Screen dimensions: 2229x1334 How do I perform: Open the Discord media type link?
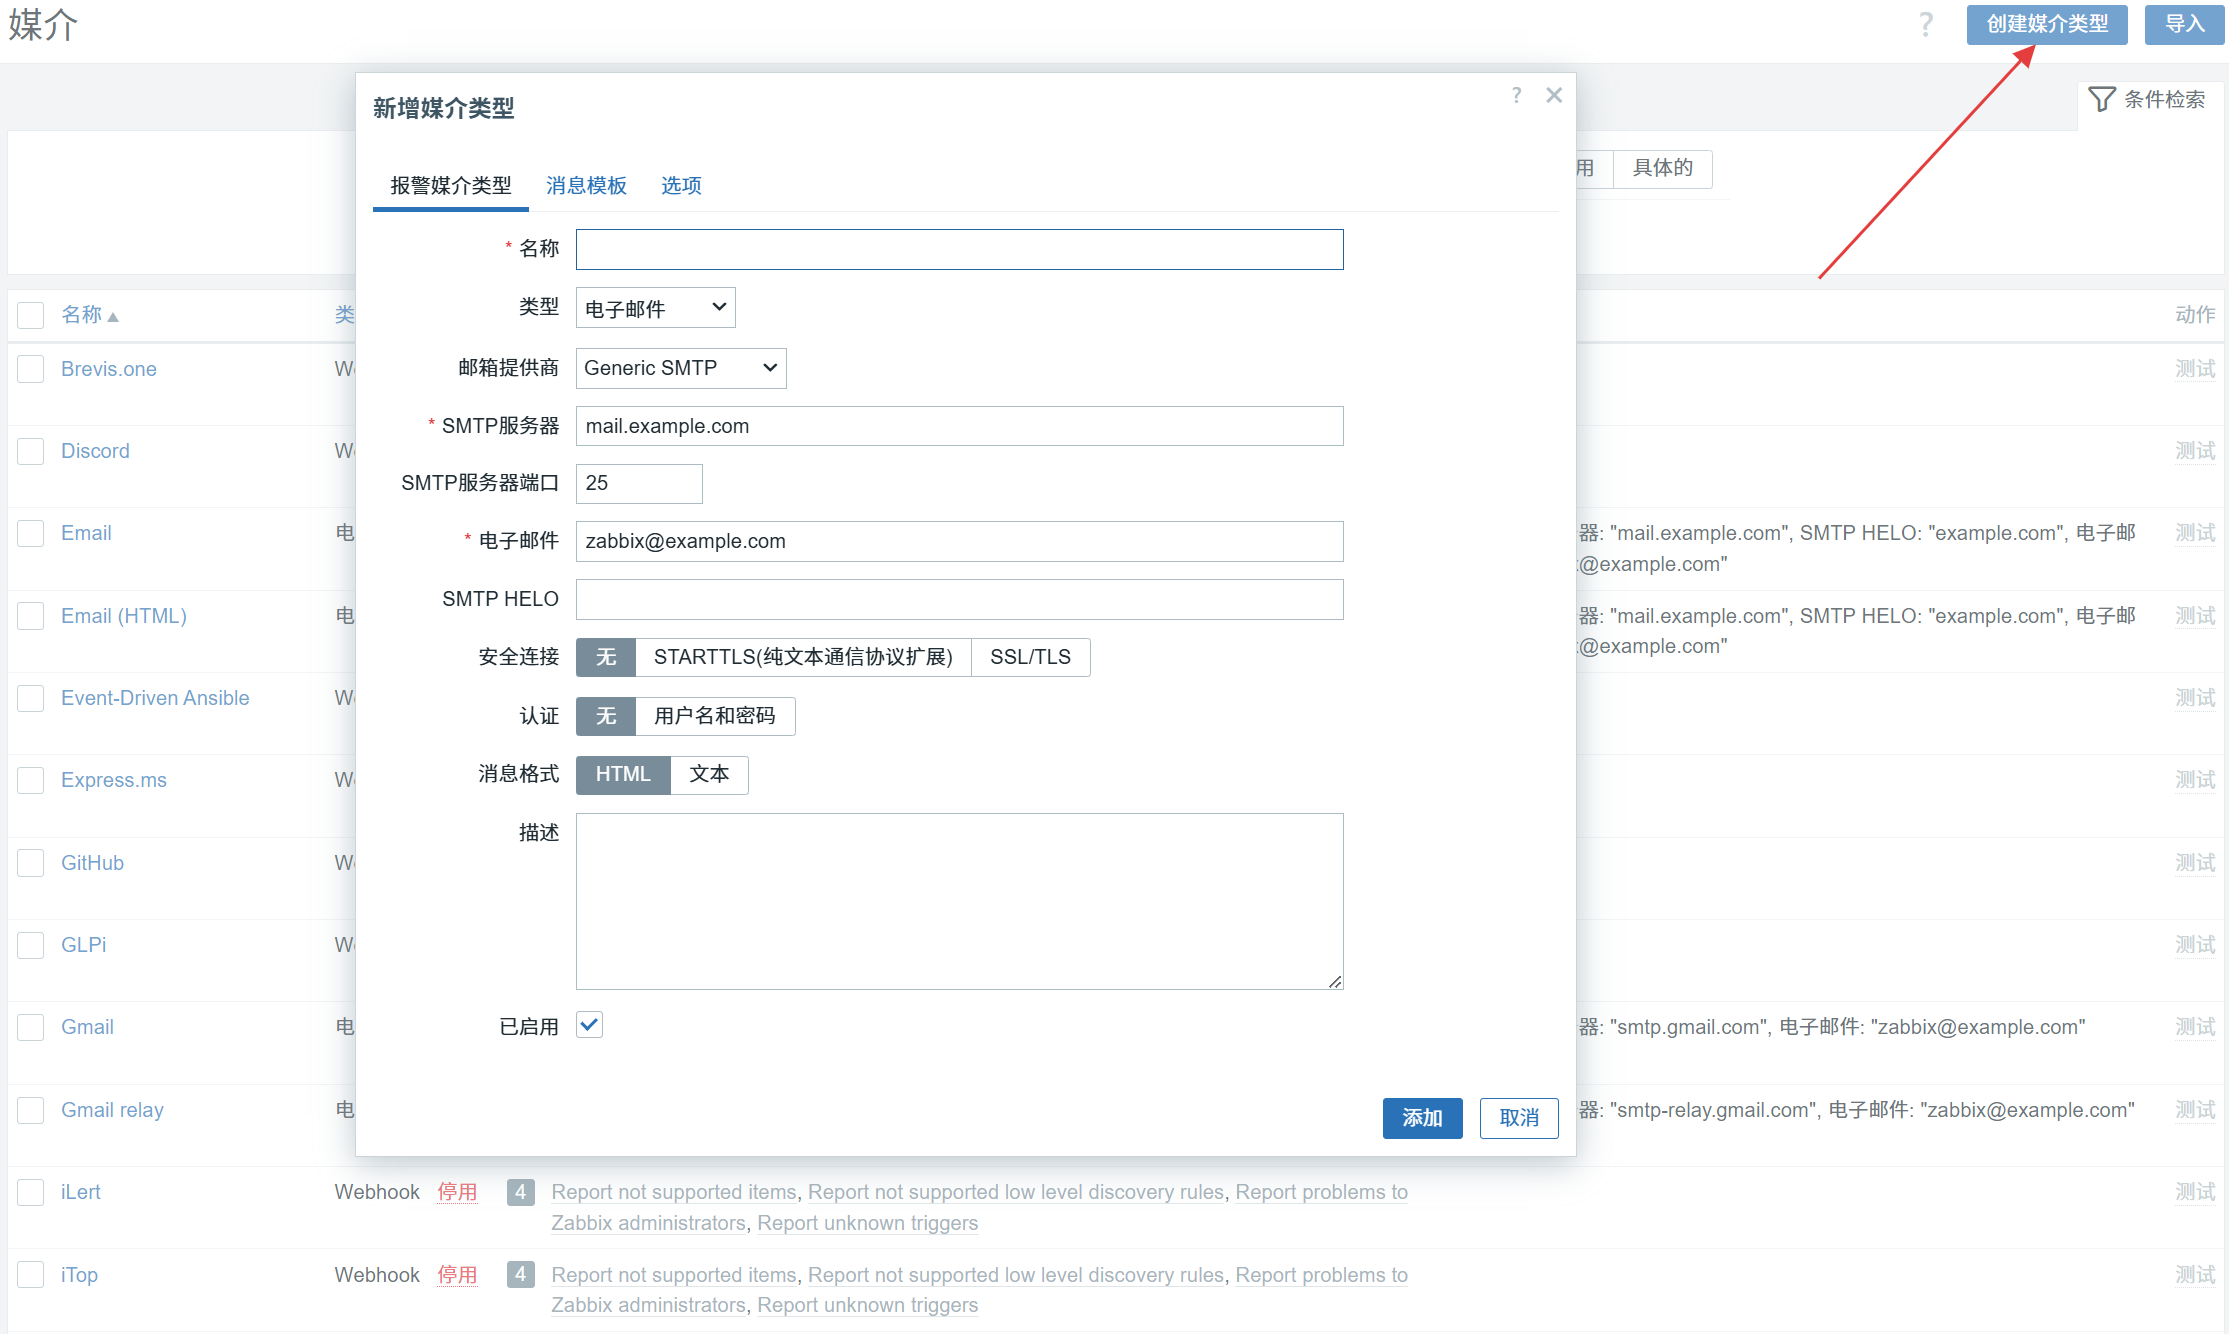(95, 451)
